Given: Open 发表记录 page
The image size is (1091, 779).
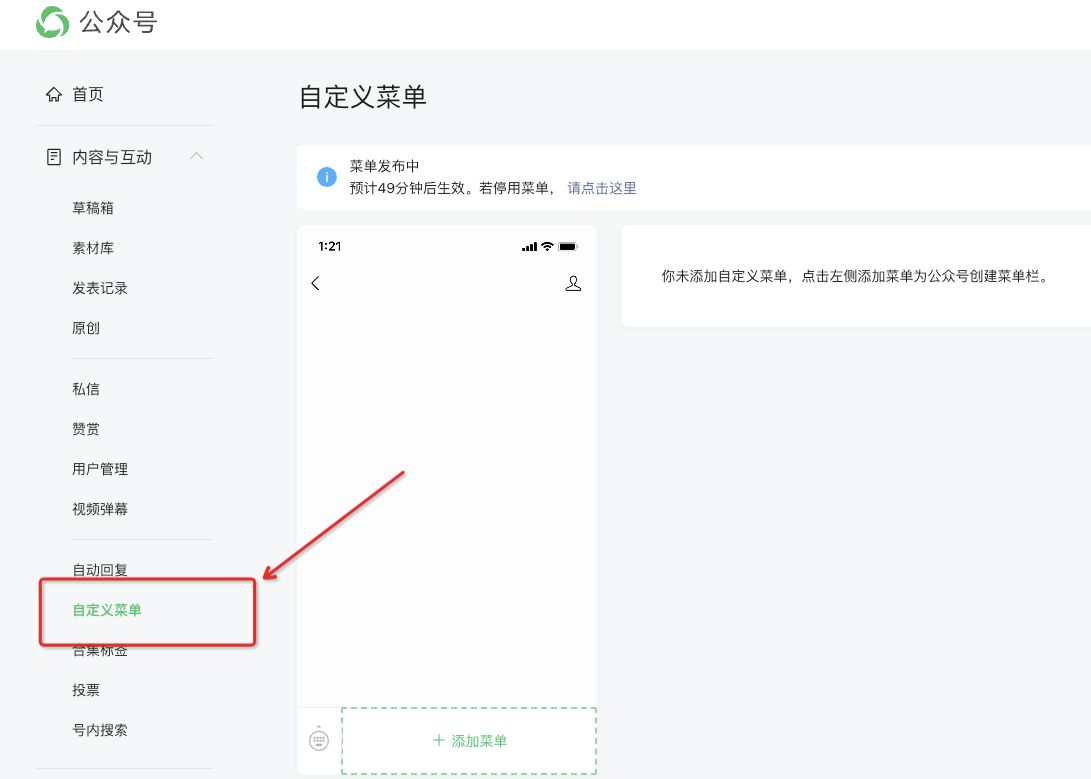Looking at the screenshot, I should (x=99, y=288).
